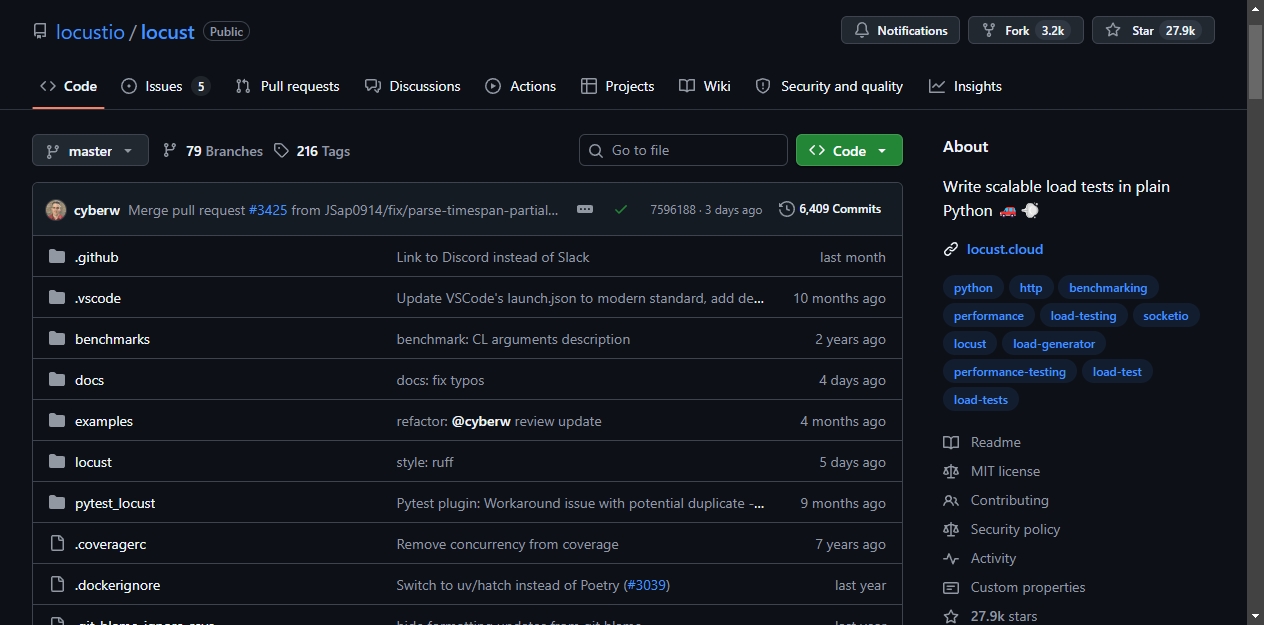The width and height of the screenshot is (1264, 625).
Task: Open the master branch dropdown
Action: (90, 150)
